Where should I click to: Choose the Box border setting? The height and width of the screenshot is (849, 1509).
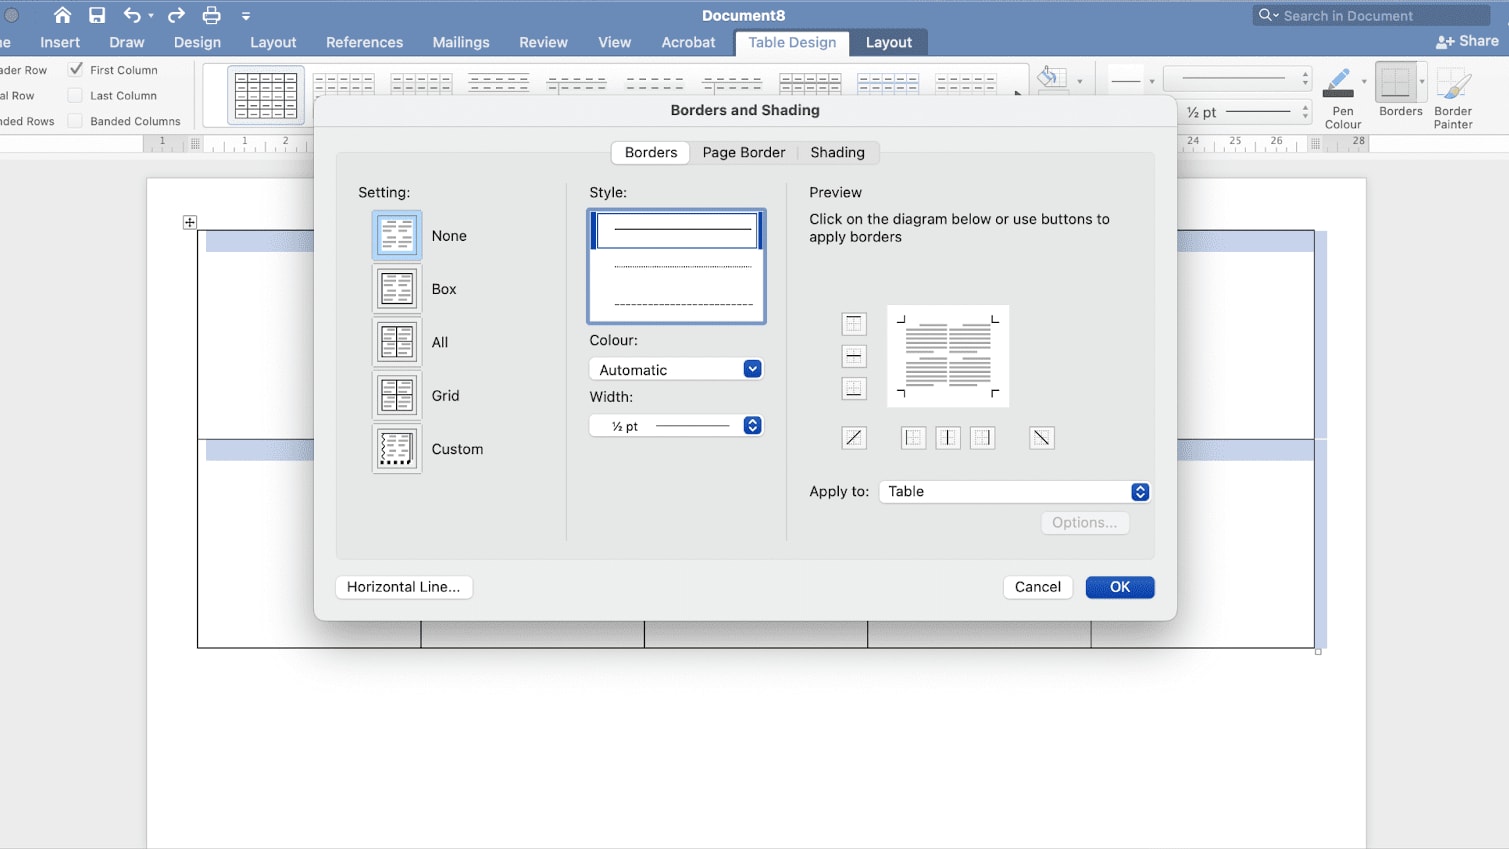pyautogui.click(x=397, y=288)
